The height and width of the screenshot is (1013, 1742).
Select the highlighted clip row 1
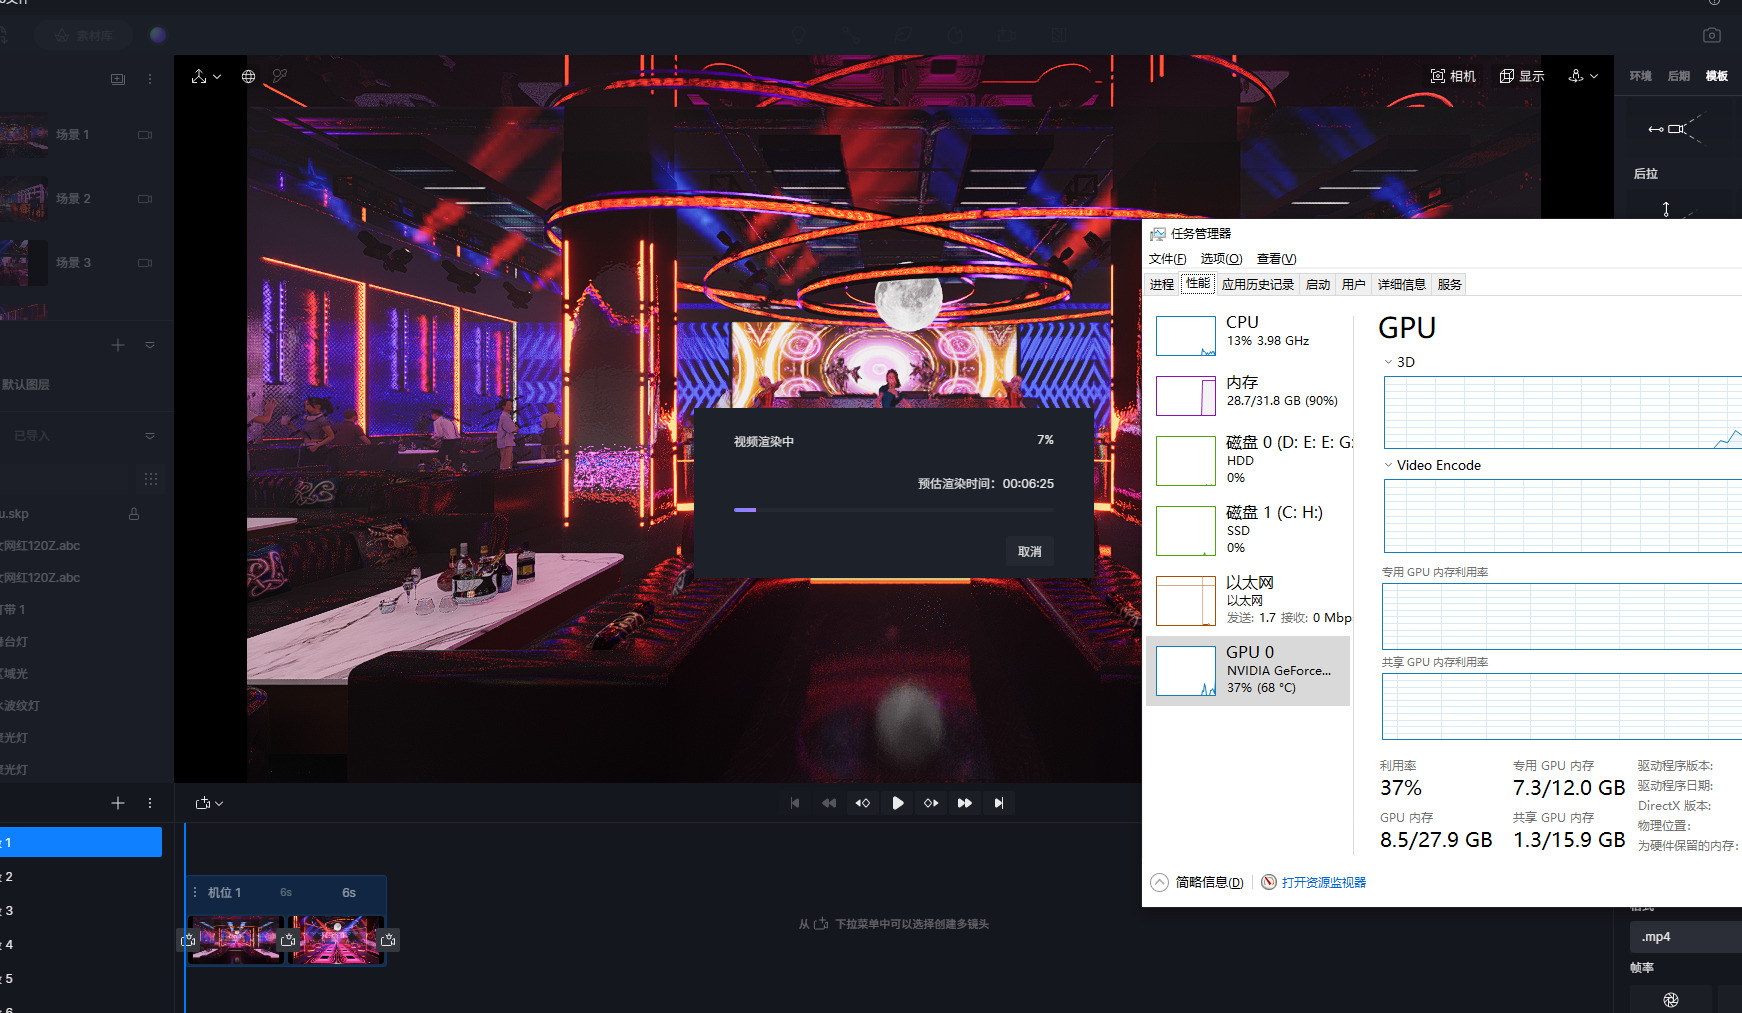click(x=81, y=842)
